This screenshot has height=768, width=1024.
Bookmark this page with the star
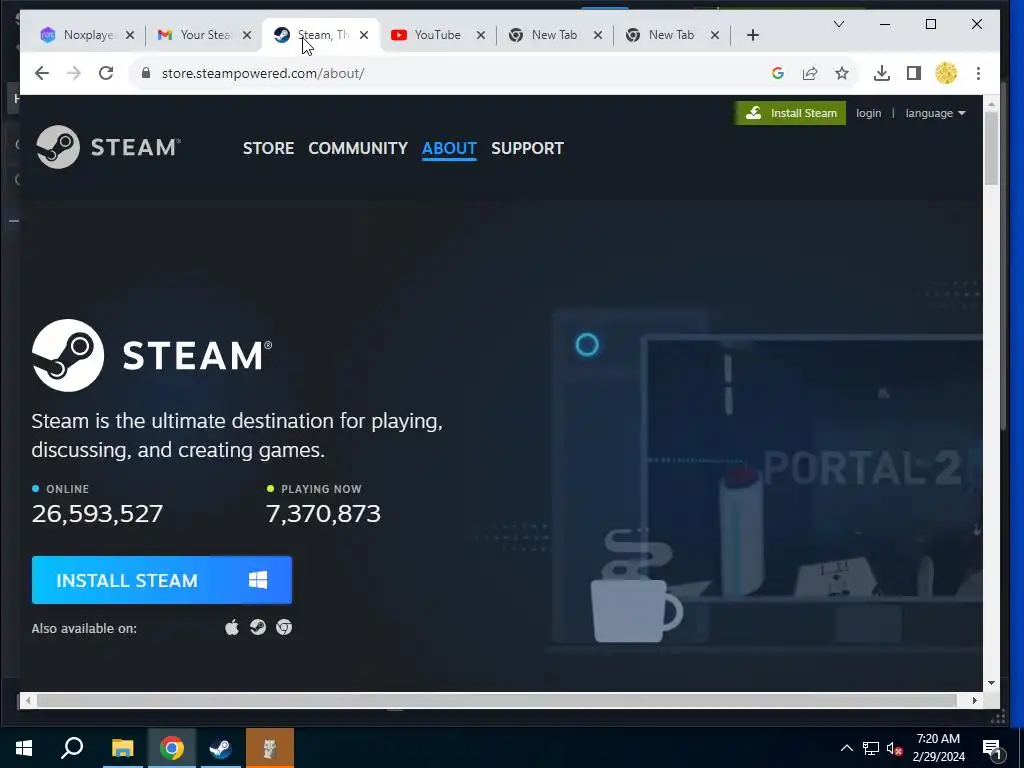click(x=842, y=73)
